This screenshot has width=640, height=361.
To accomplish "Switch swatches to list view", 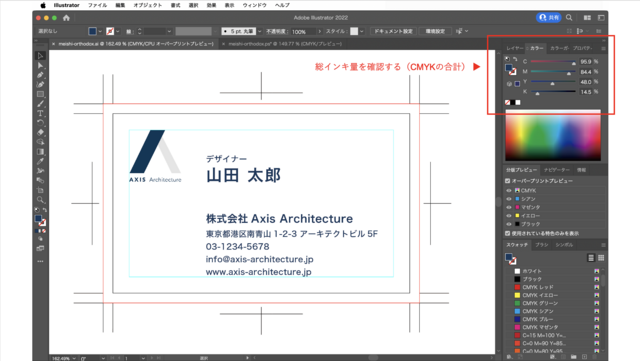I will [591, 258].
